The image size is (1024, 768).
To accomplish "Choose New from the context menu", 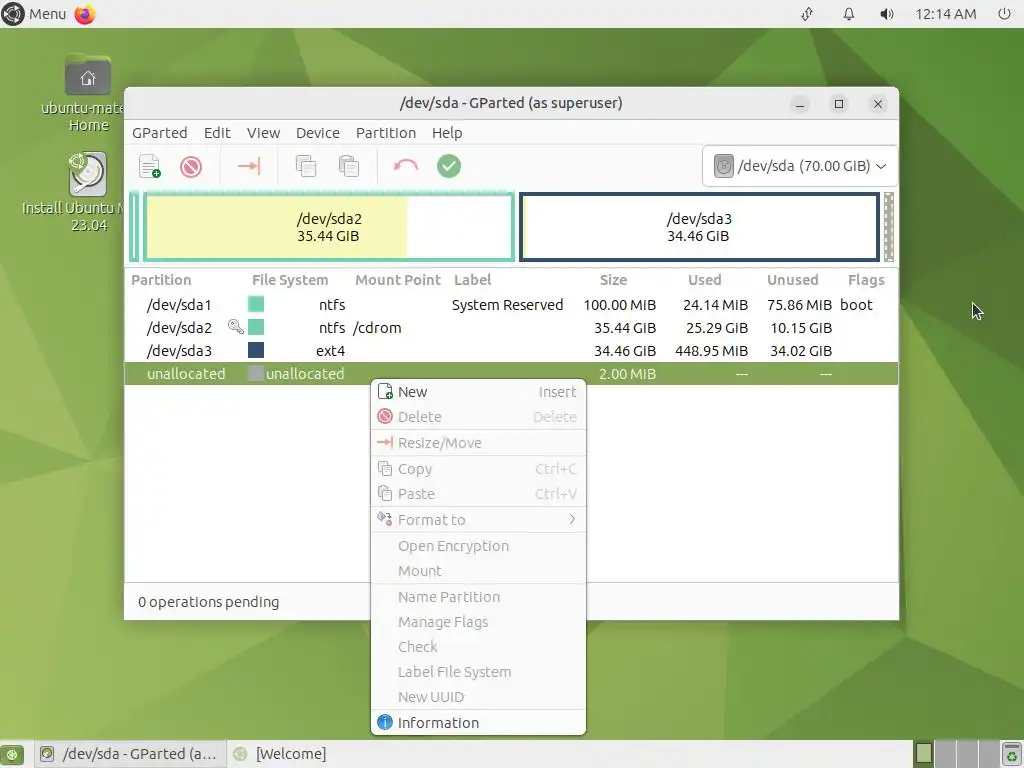I will point(478,392).
